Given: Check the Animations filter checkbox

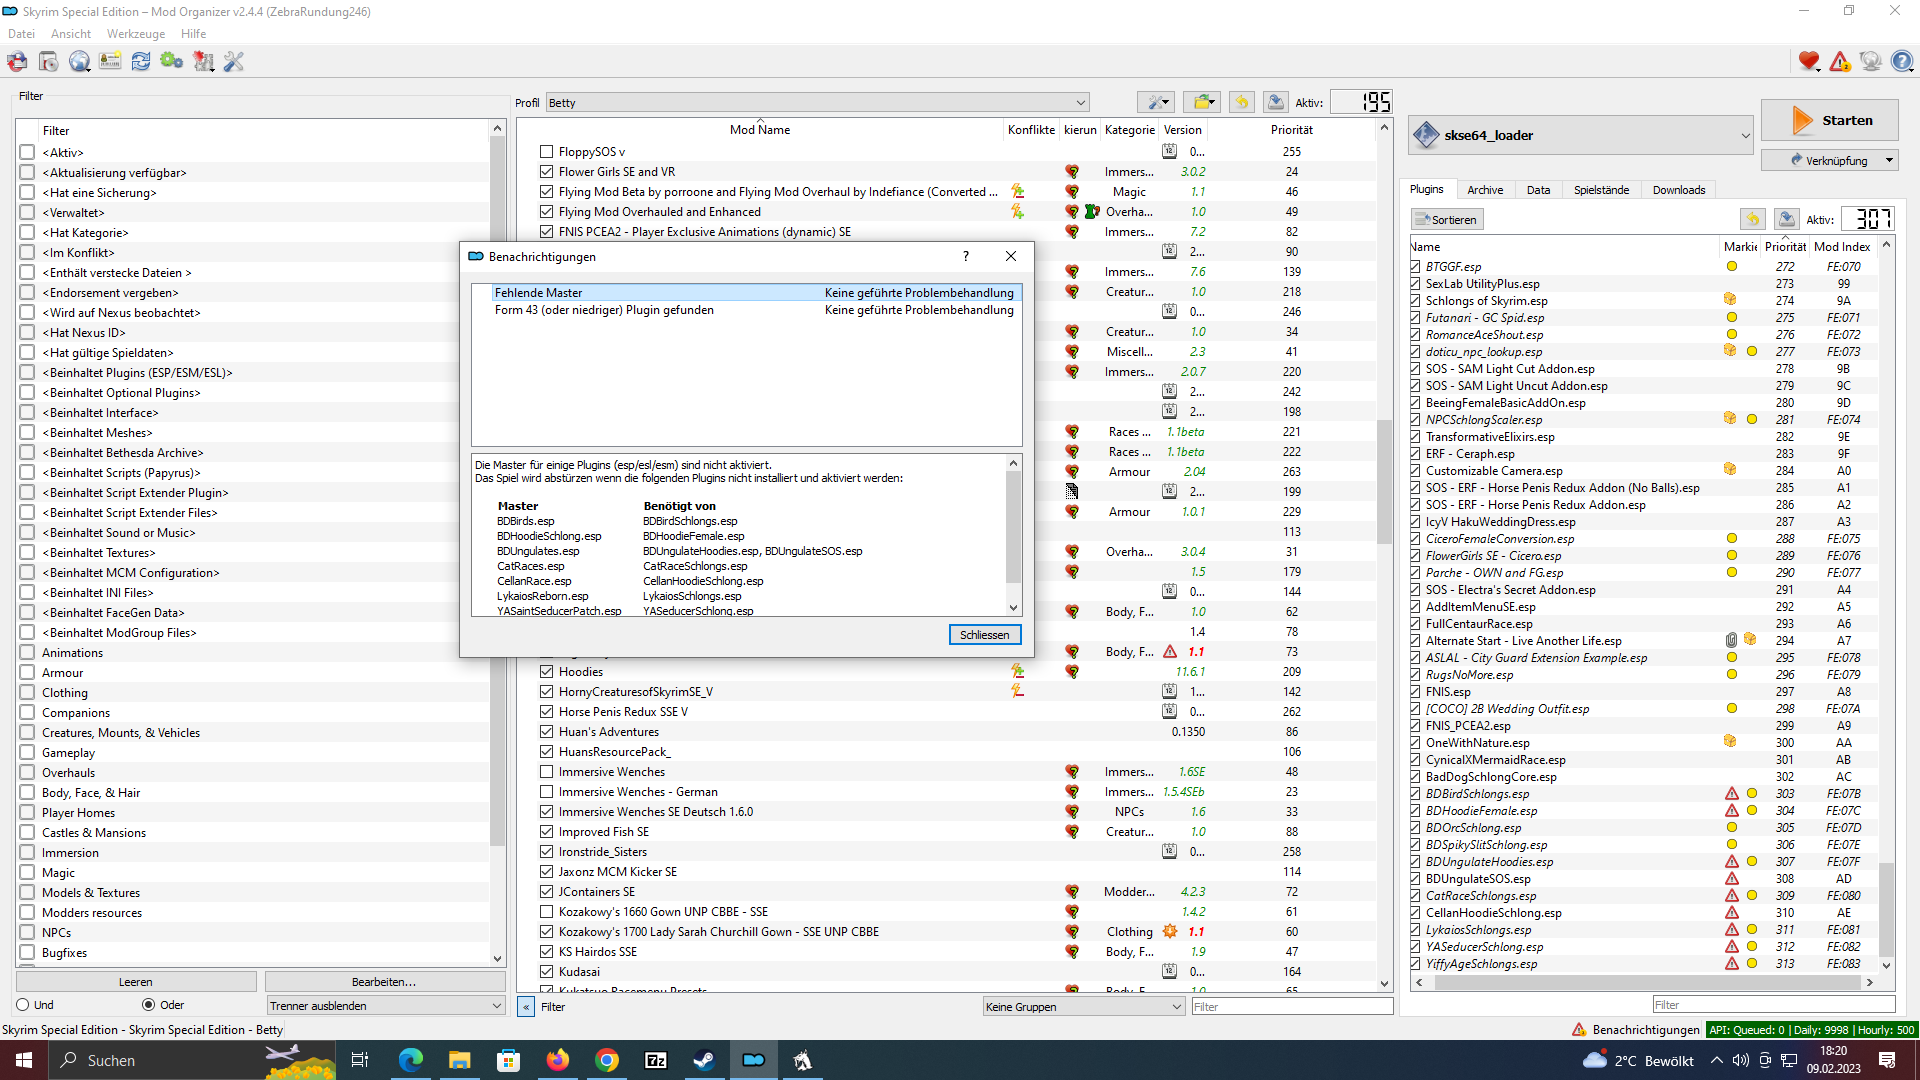Looking at the screenshot, I should click(x=27, y=653).
